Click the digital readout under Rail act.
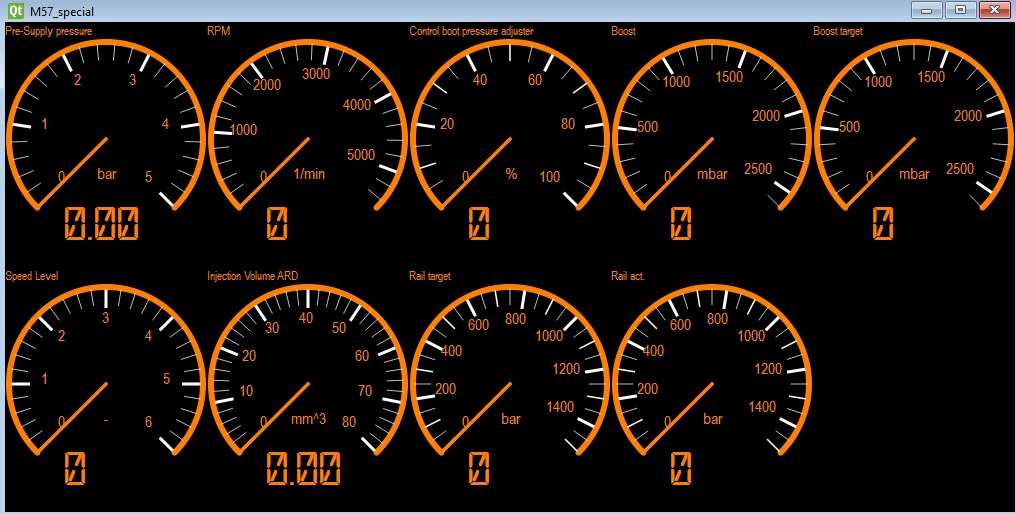Viewport: 1016px width, 513px height. (681, 468)
